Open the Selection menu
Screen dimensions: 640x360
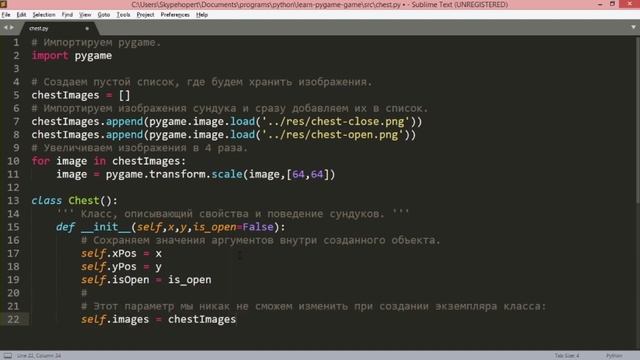click(44, 15)
